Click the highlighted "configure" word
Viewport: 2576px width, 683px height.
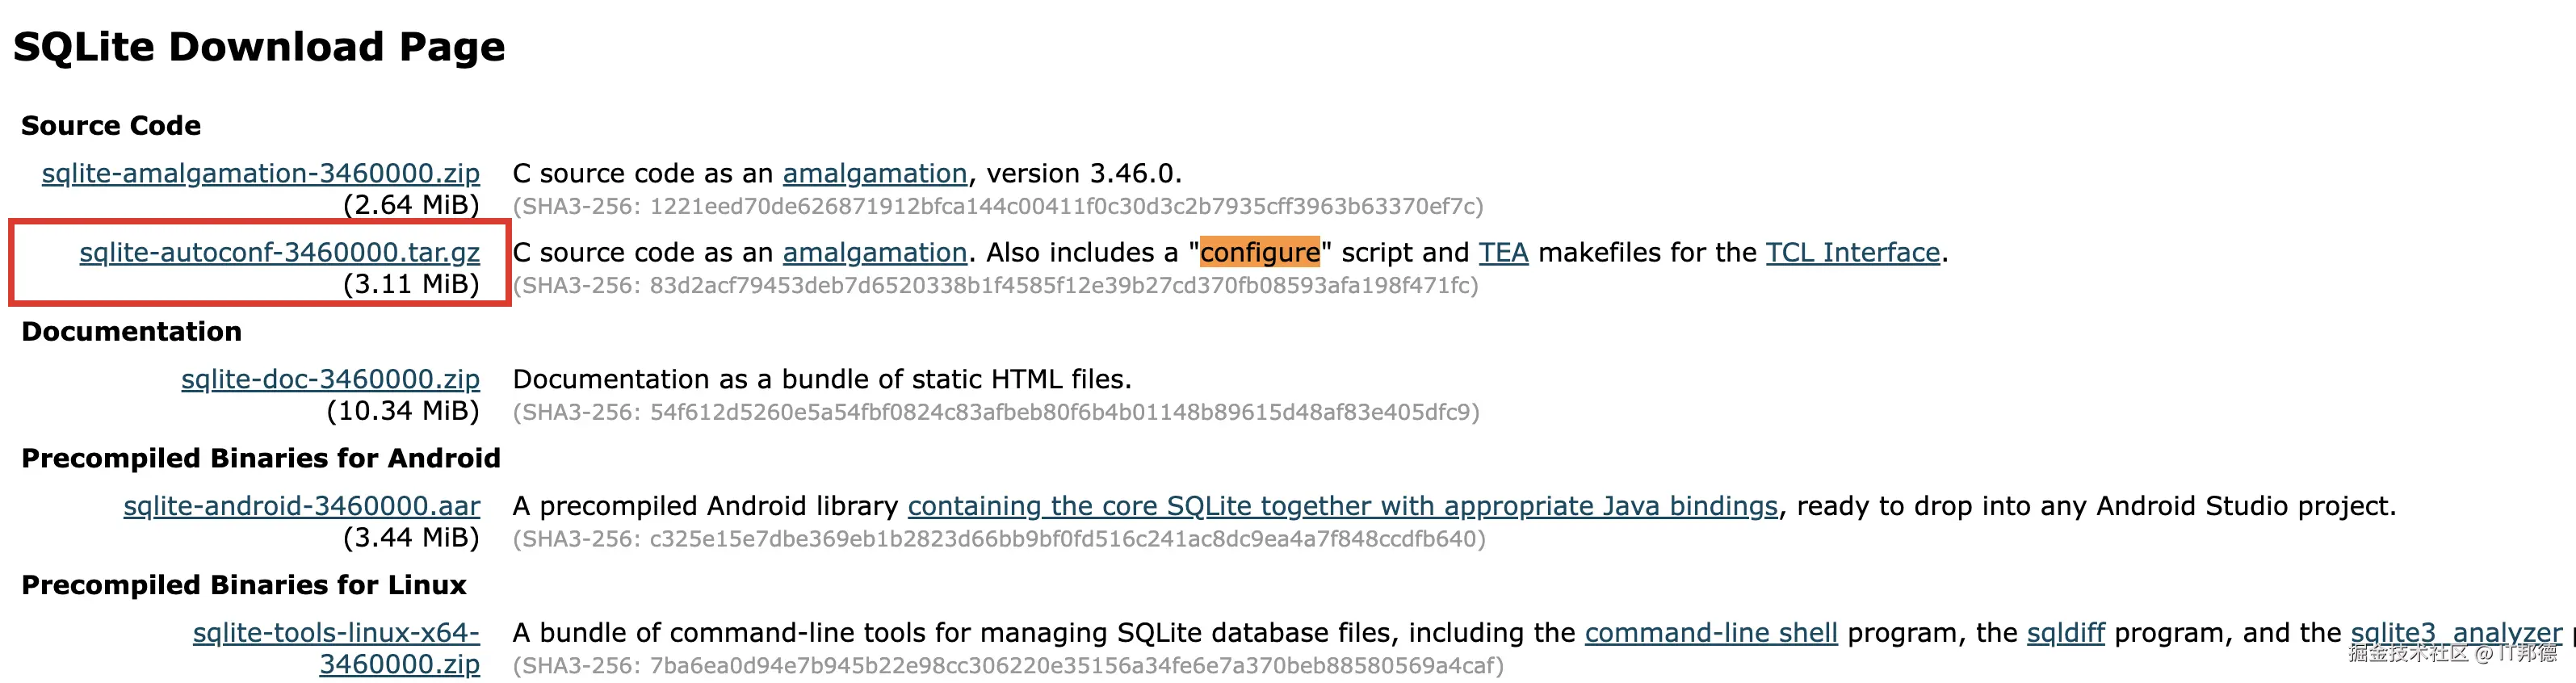1259,253
